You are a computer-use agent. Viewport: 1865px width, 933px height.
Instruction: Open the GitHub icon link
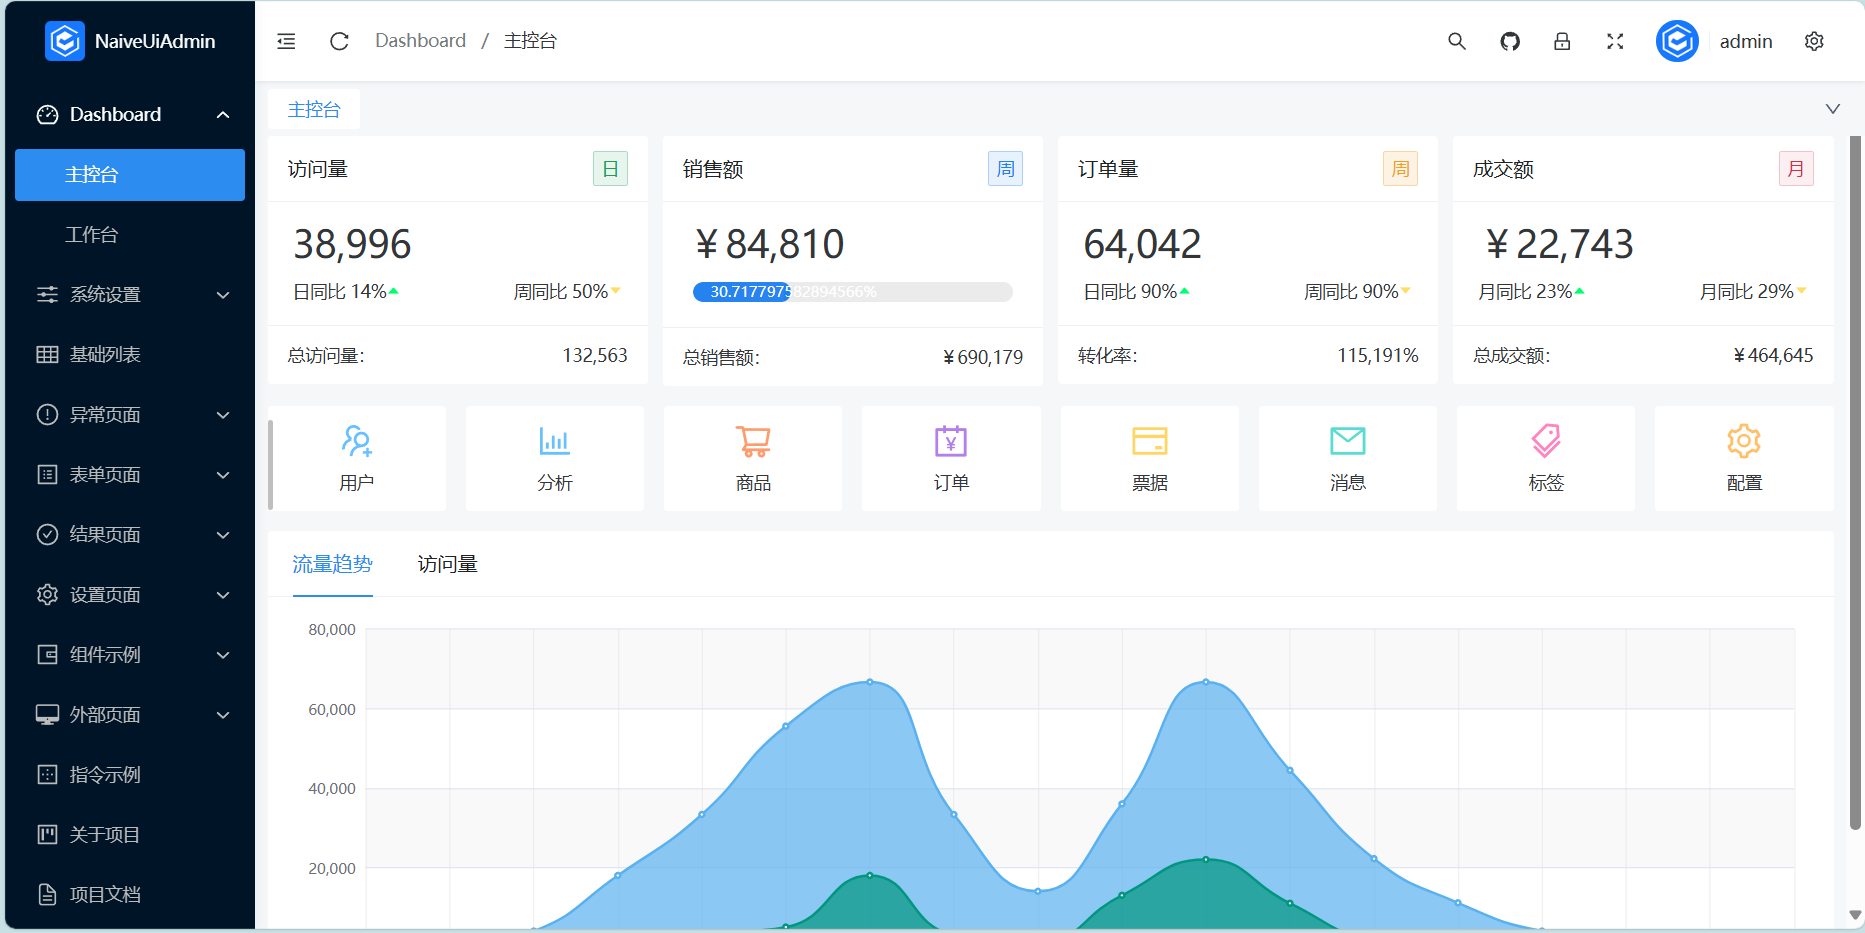click(x=1510, y=41)
